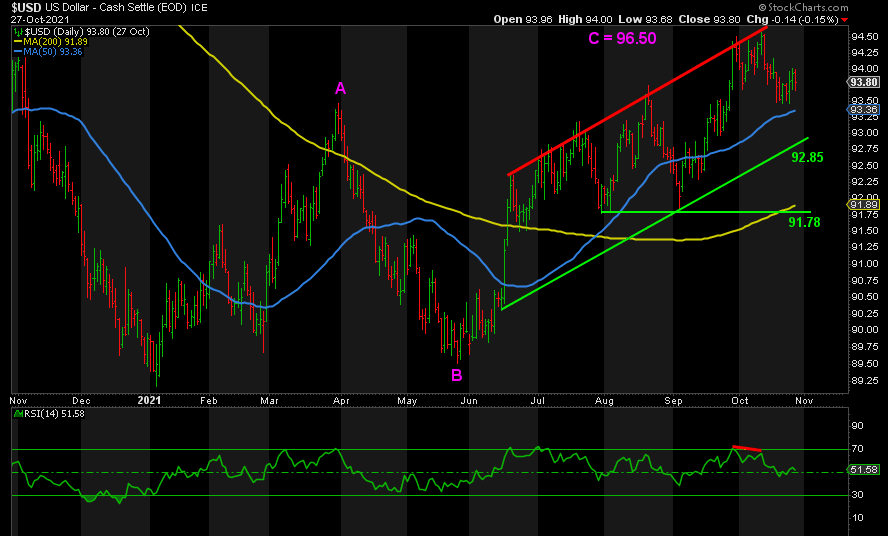Click the $USD daily price legend icon

pyautogui.click(x=18, y=31)
